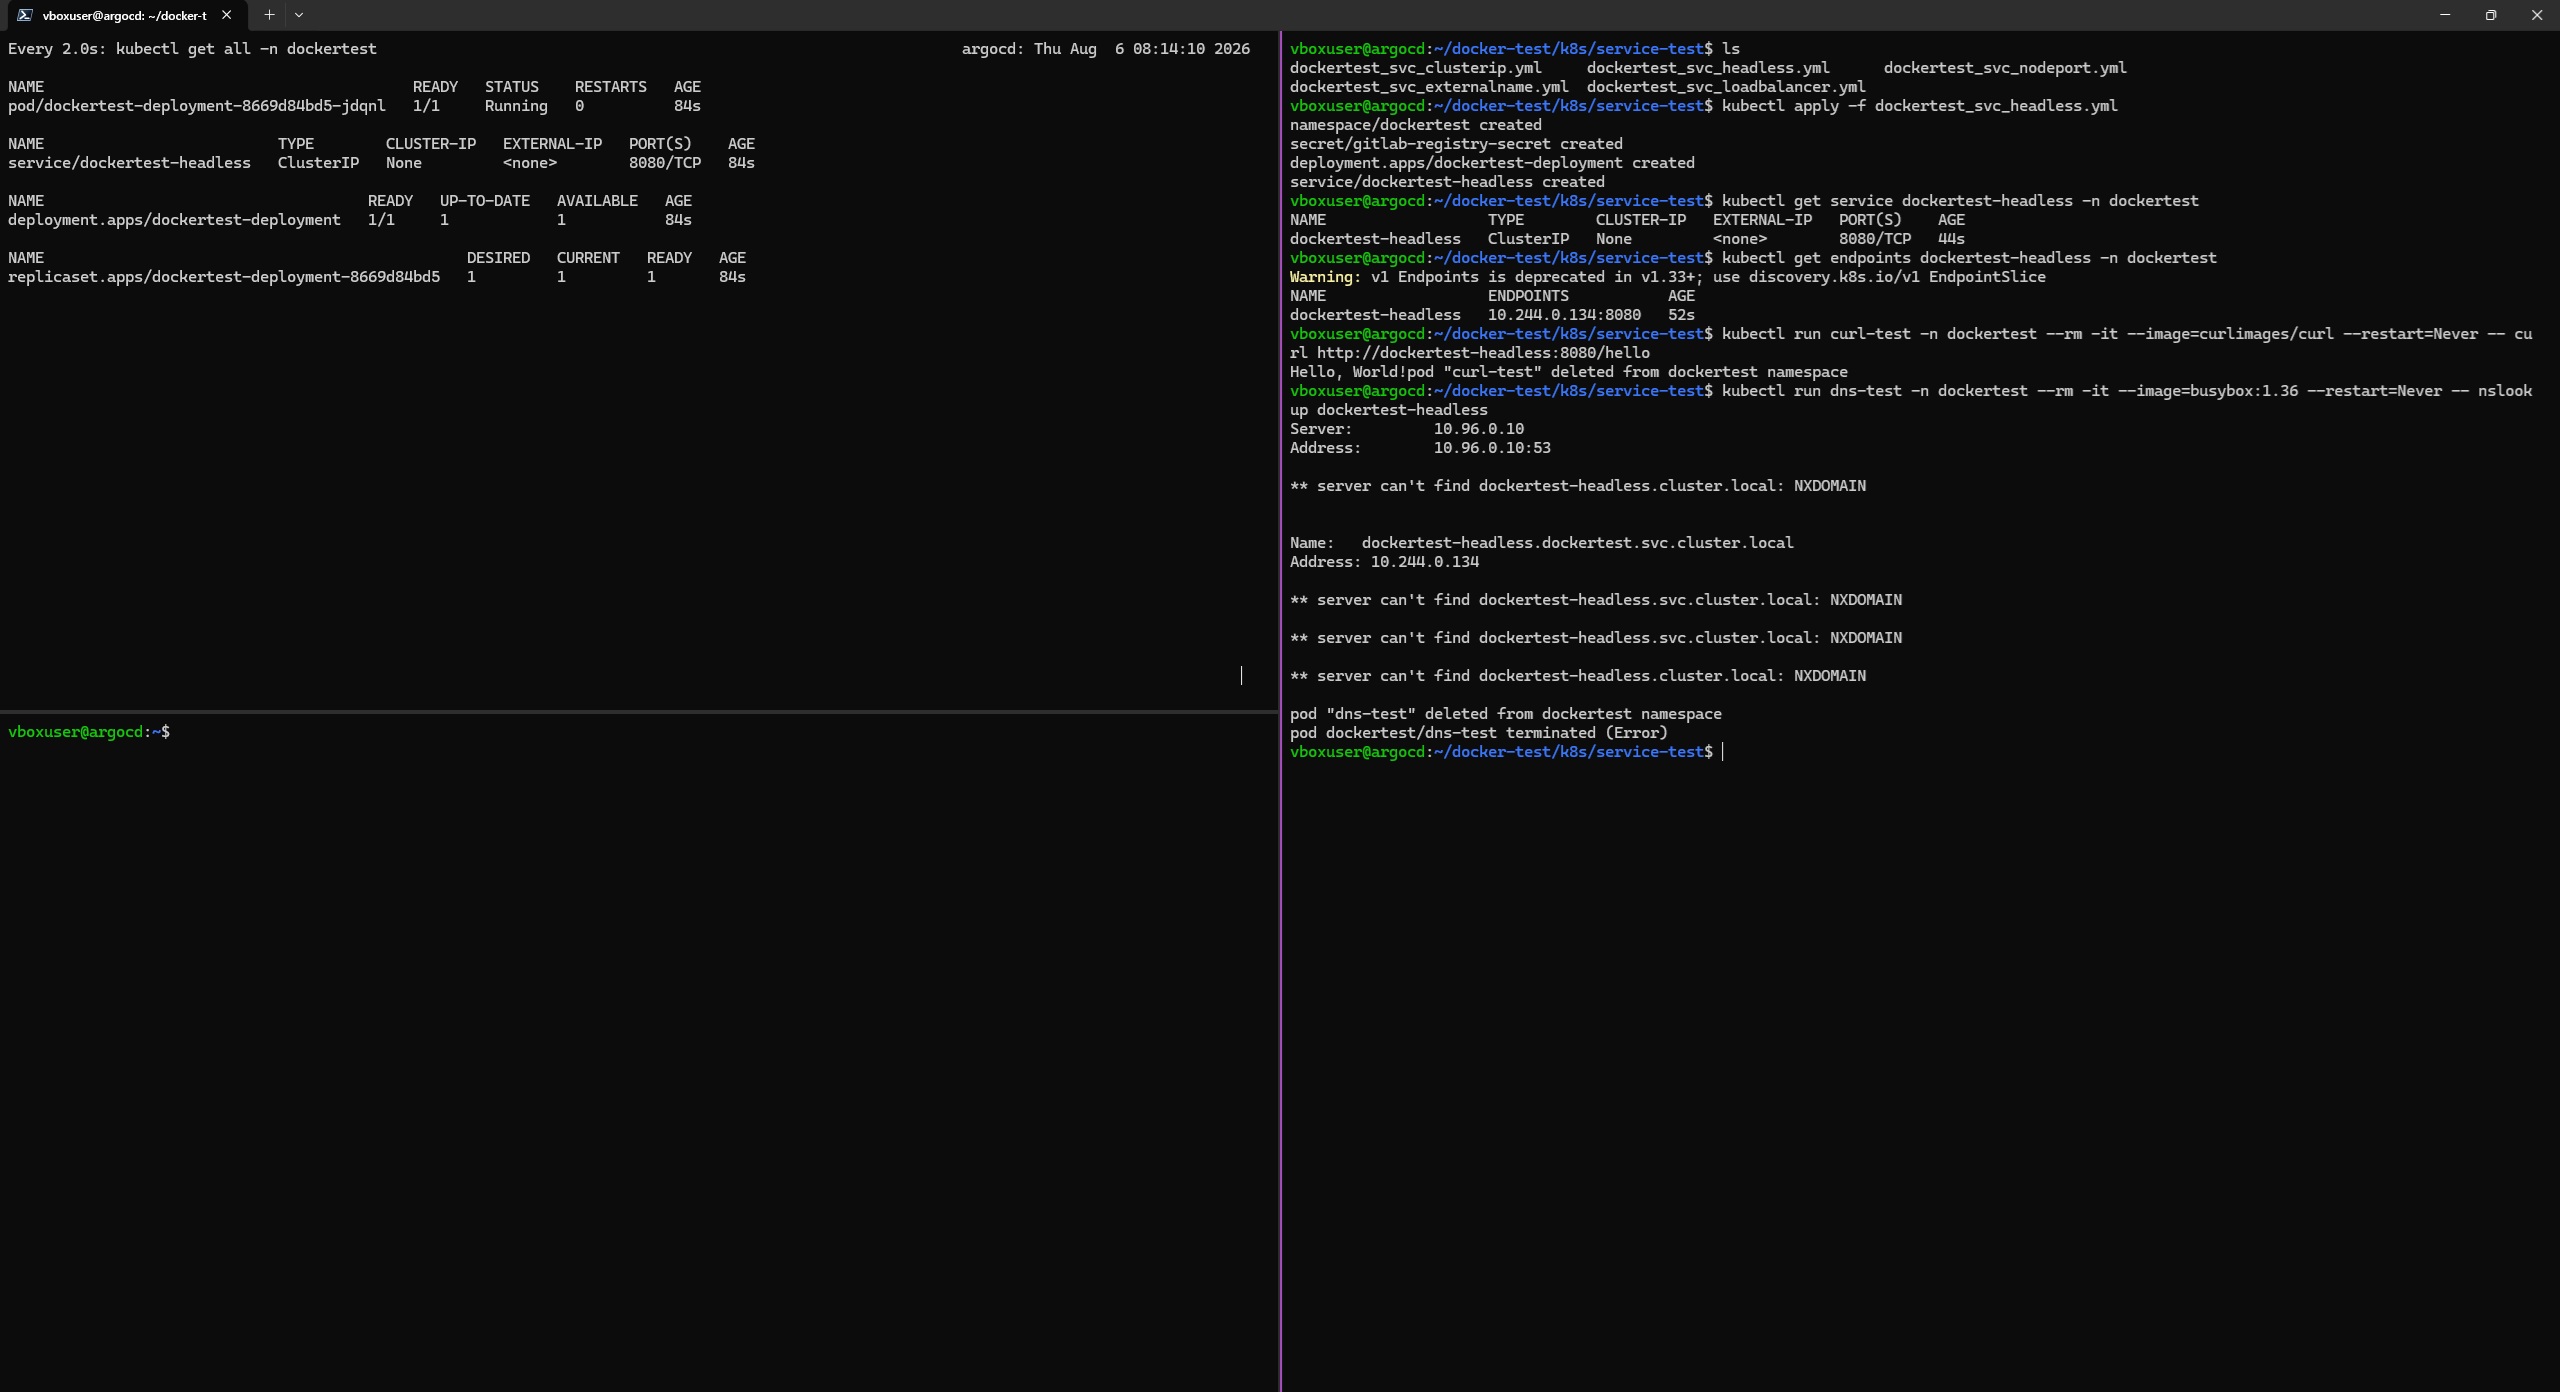Click the 'Hello, World!' curl output
The image size is (2560, 1392).
click(1348, 372)
